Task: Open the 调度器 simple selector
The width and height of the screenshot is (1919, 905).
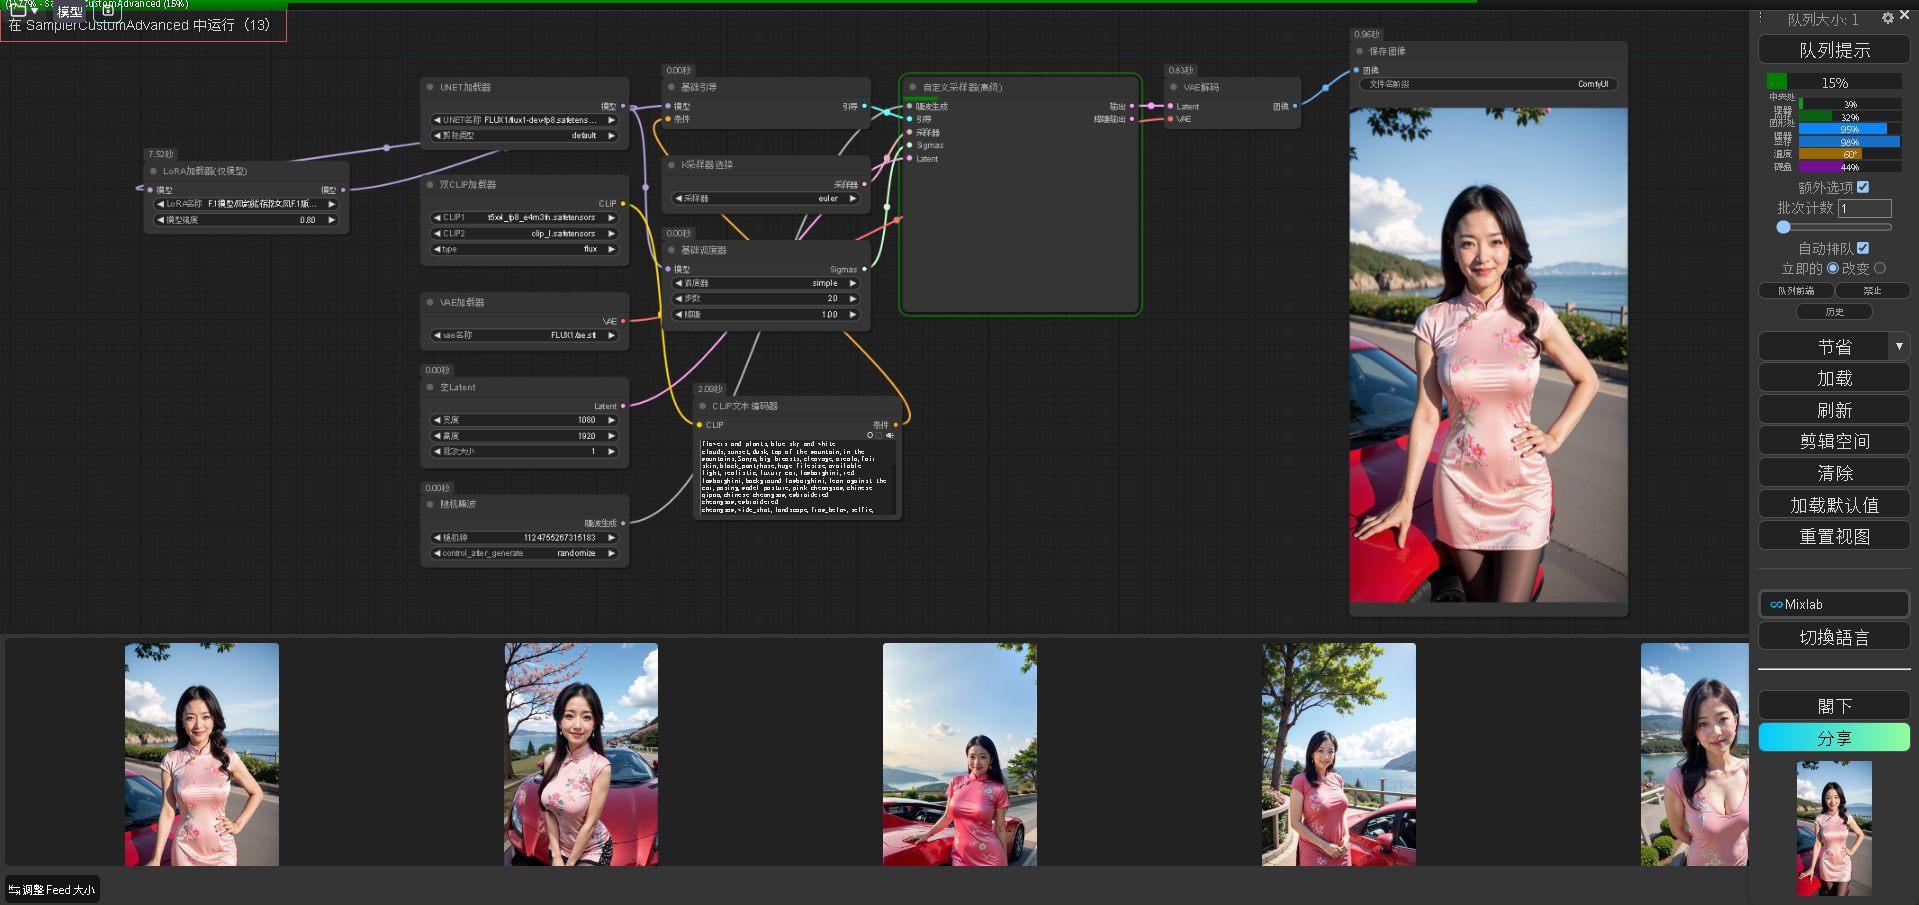Action: [766, 284]
